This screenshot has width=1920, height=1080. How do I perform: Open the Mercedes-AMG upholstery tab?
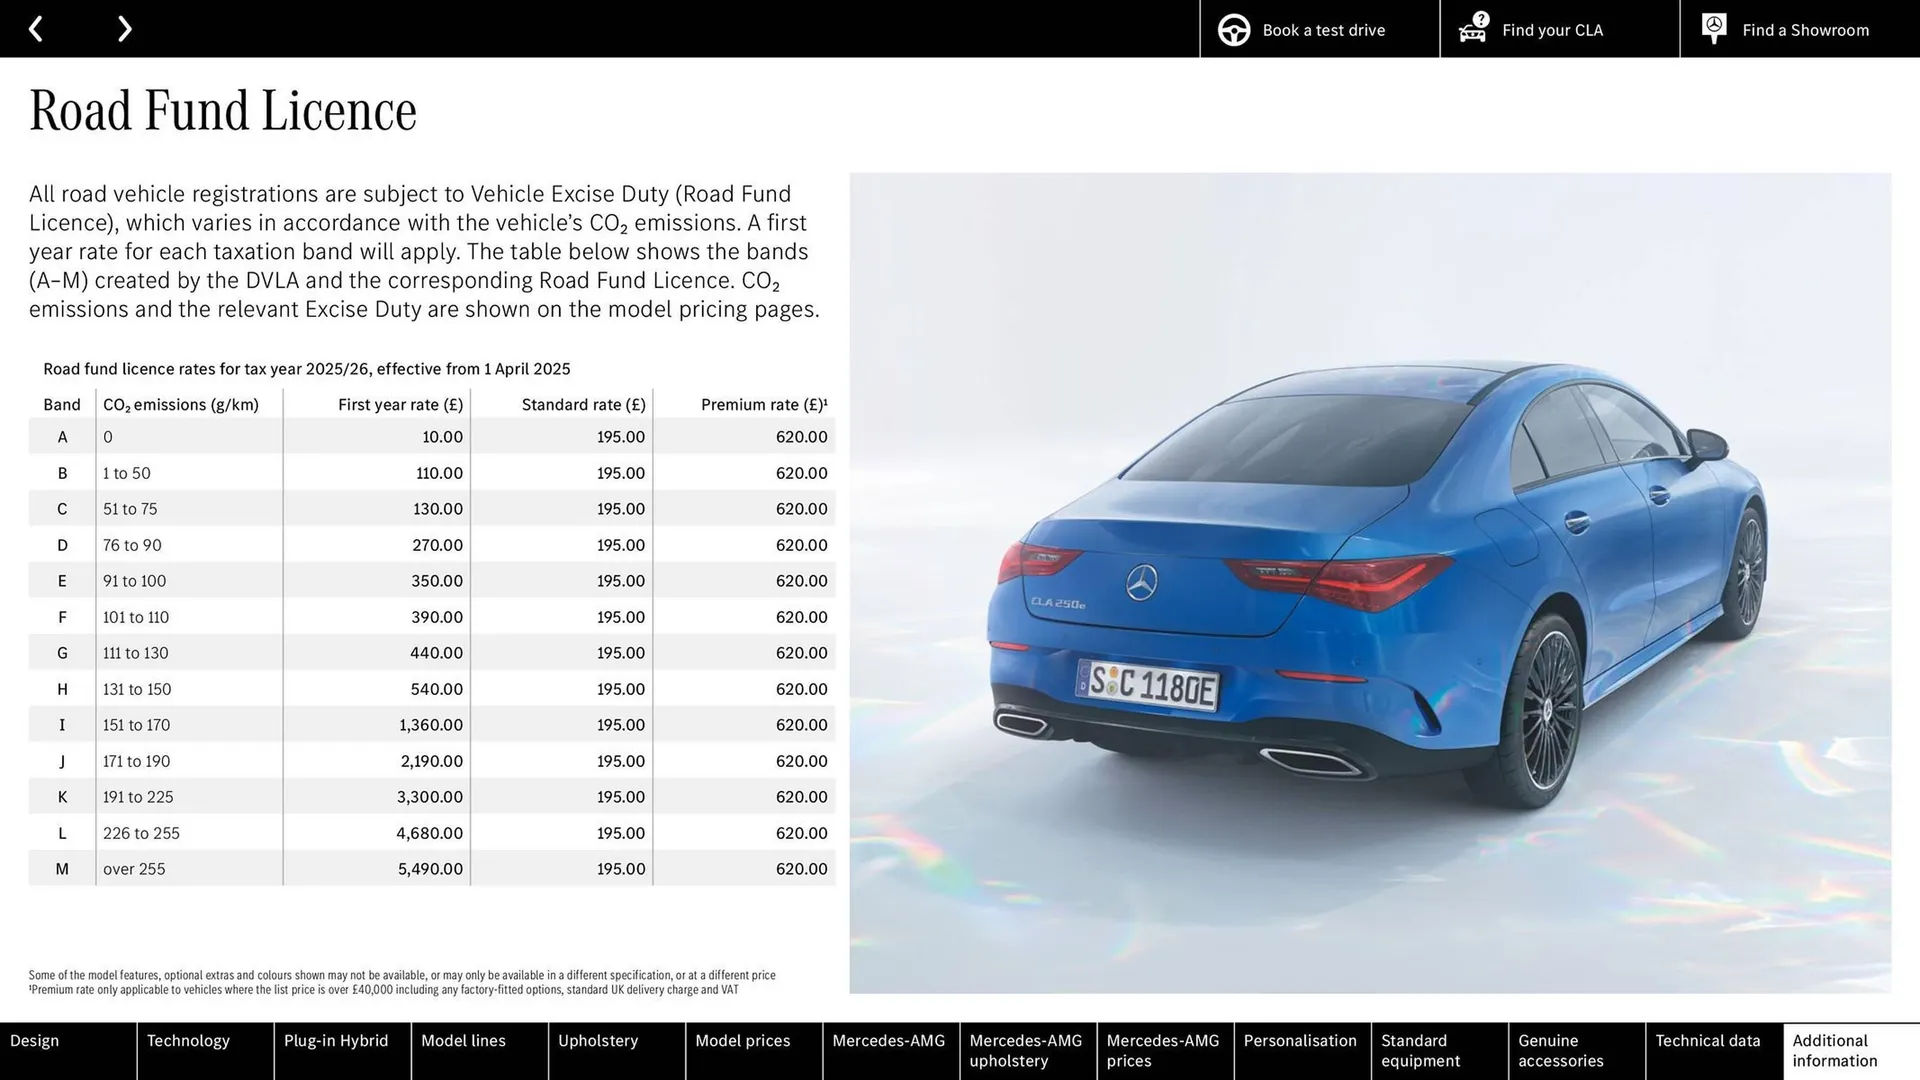pyautogui.click(x=1027, y=1050)
